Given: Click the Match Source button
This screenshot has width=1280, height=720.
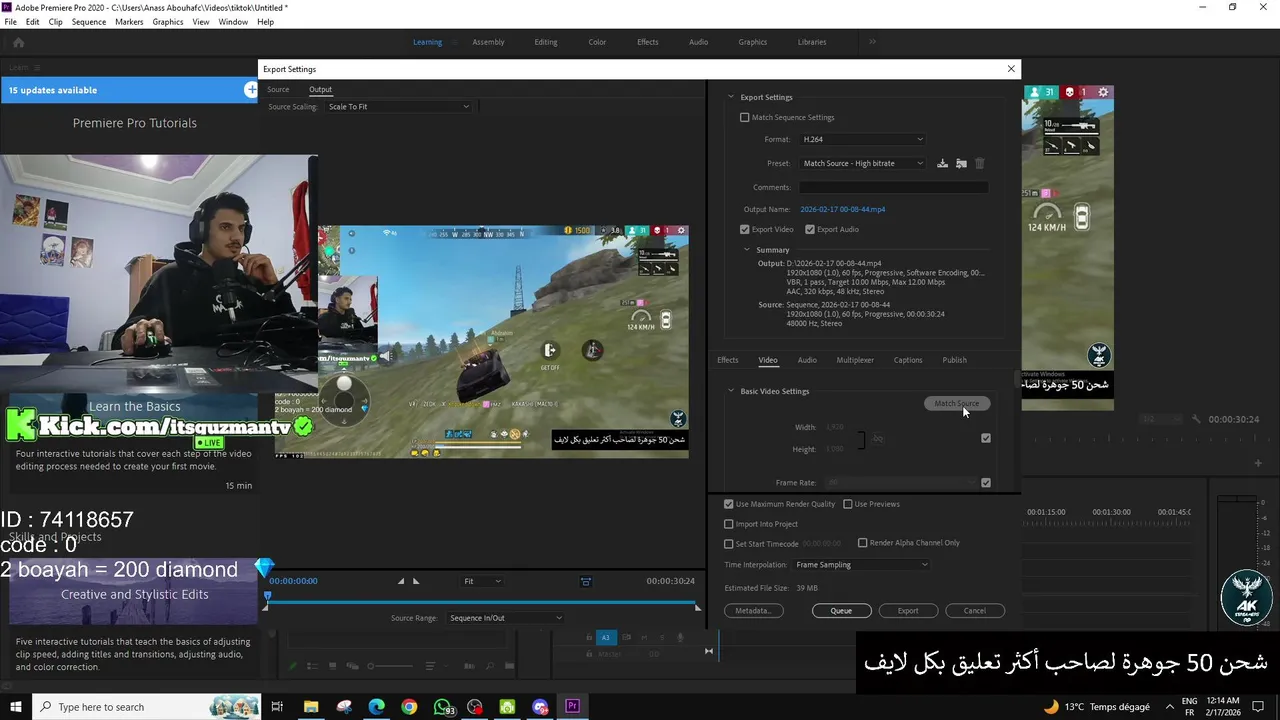Looking at the screenshot, I should point(957,404).
